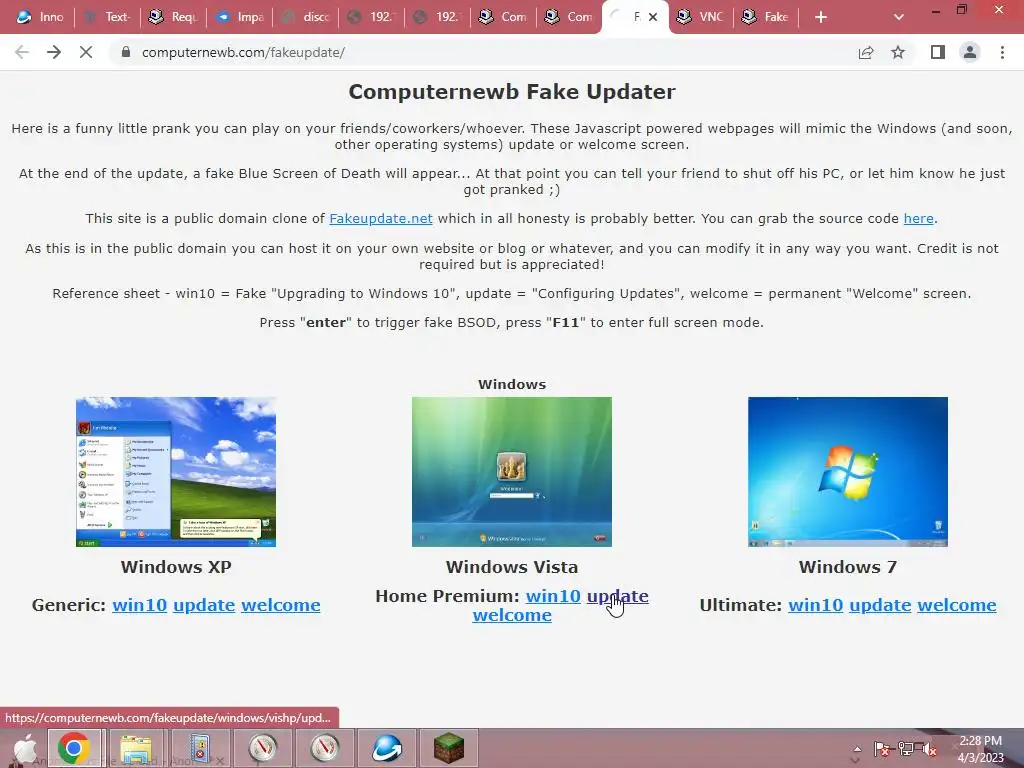Go back to the previous page
The width and height of the screenshot is (1024, 768).
coord(22,52)
